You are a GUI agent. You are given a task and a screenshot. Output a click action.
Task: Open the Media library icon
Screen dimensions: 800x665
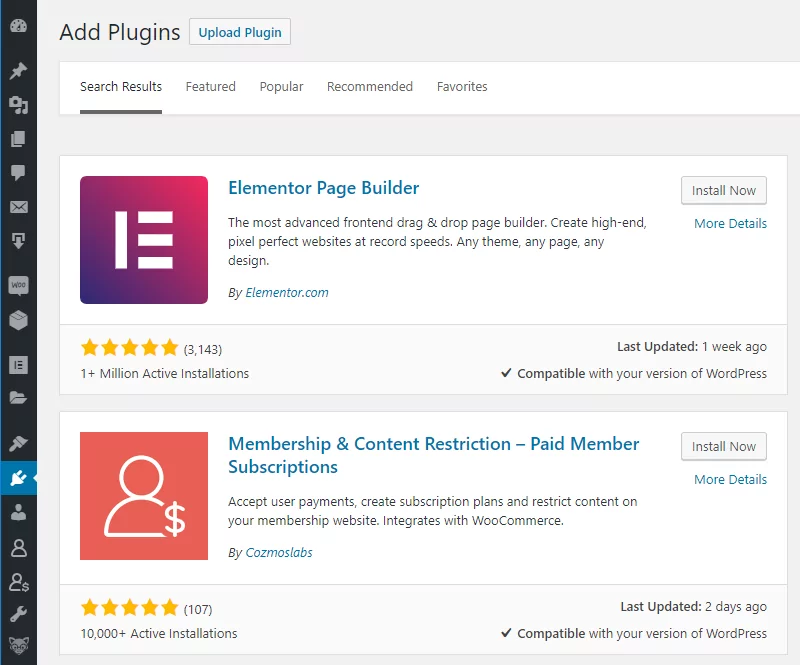pyautogui.click(x=18, y=105)
